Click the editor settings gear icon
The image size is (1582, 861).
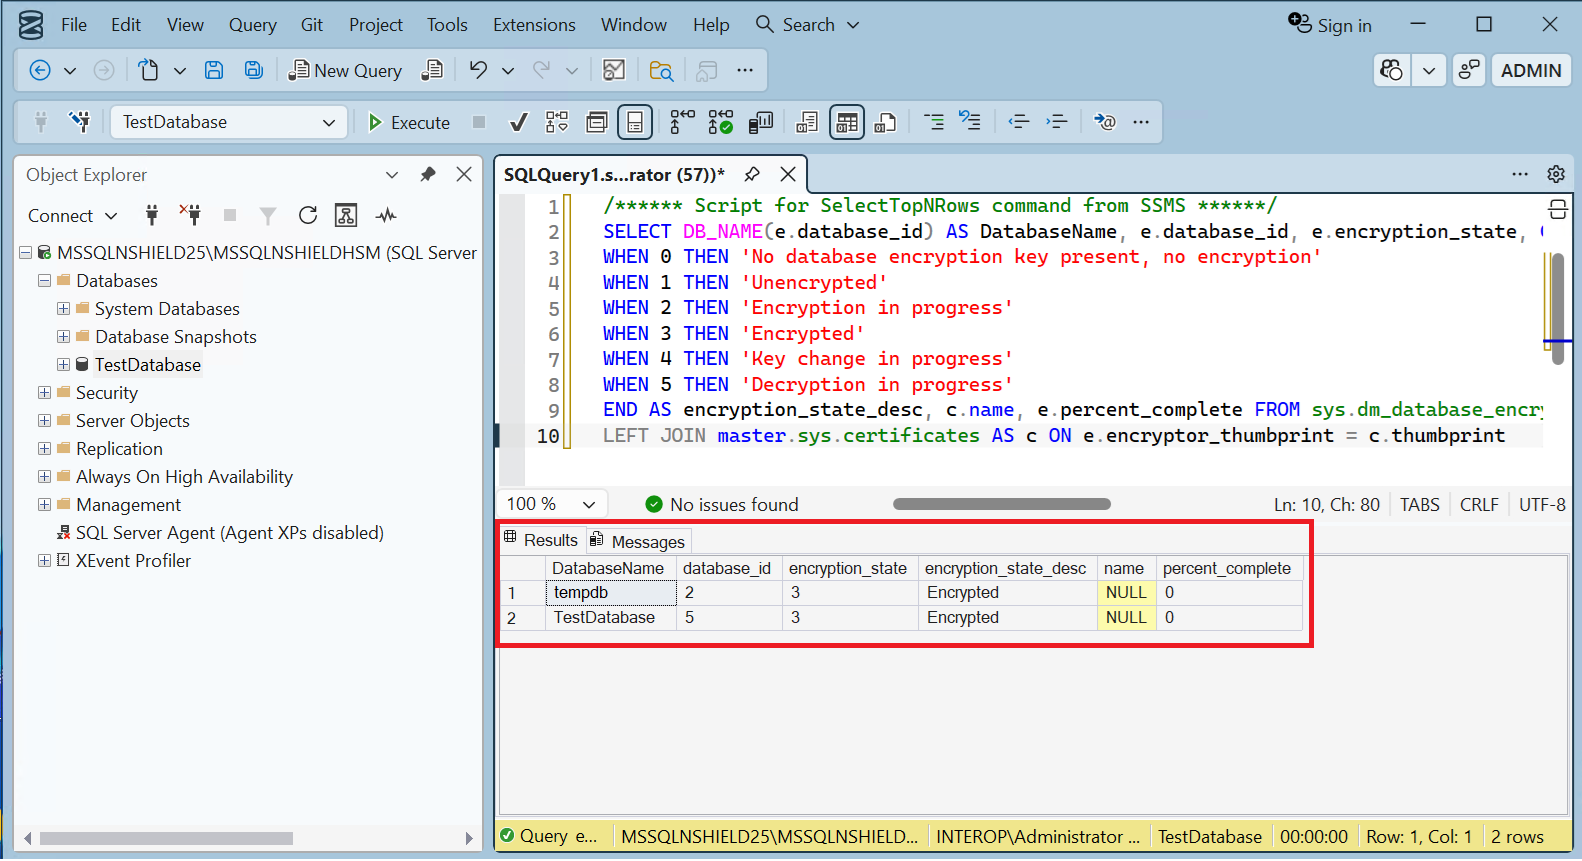[1556, 174]
